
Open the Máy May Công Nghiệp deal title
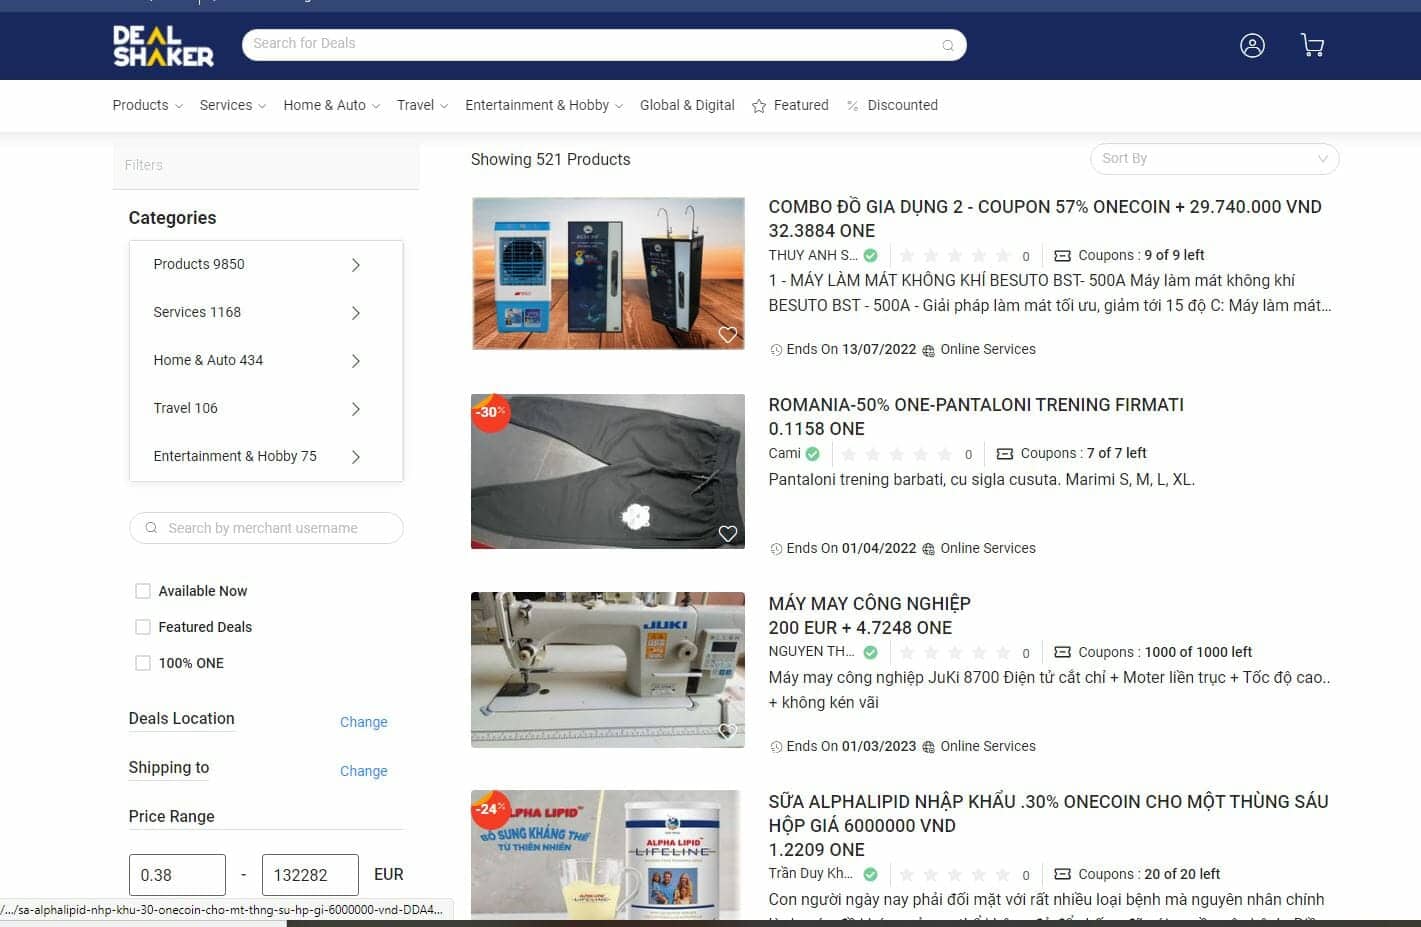click(869, 603)
